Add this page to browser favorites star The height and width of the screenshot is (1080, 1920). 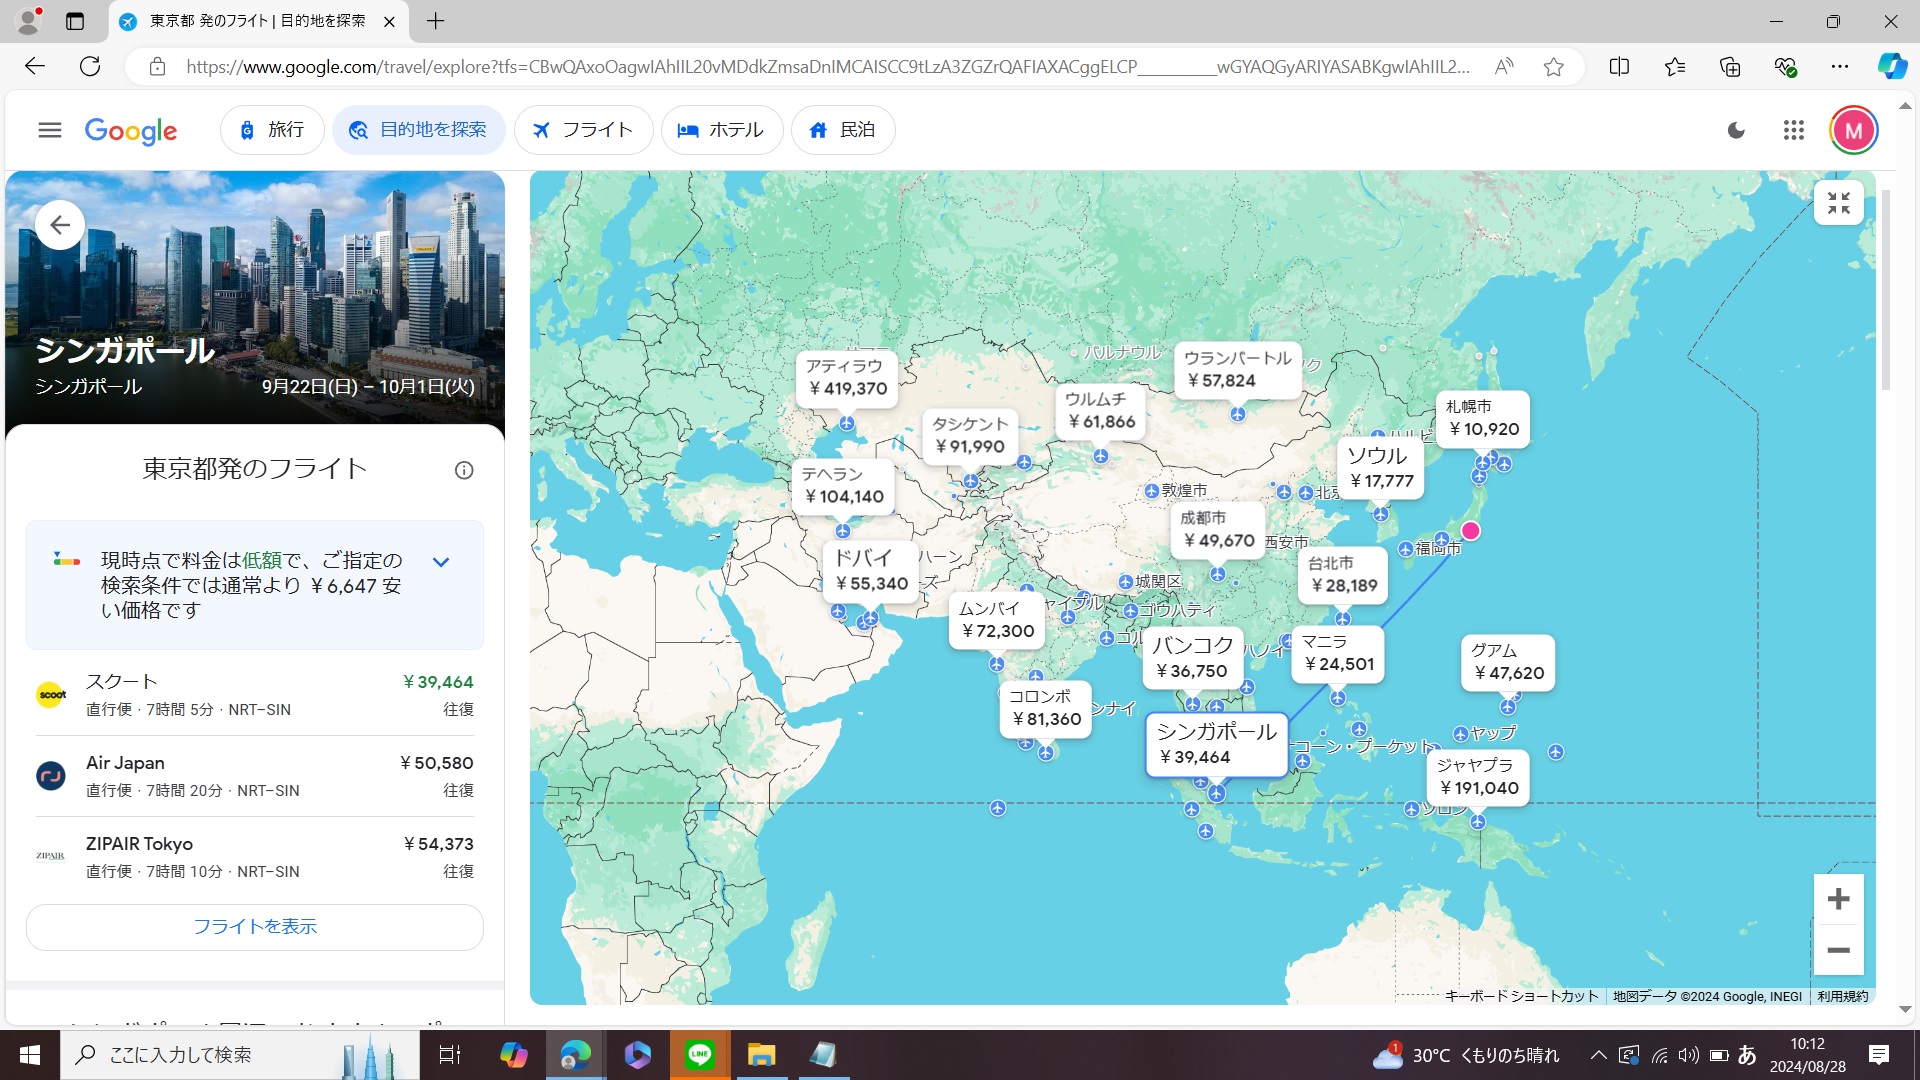click(1553, 67)
